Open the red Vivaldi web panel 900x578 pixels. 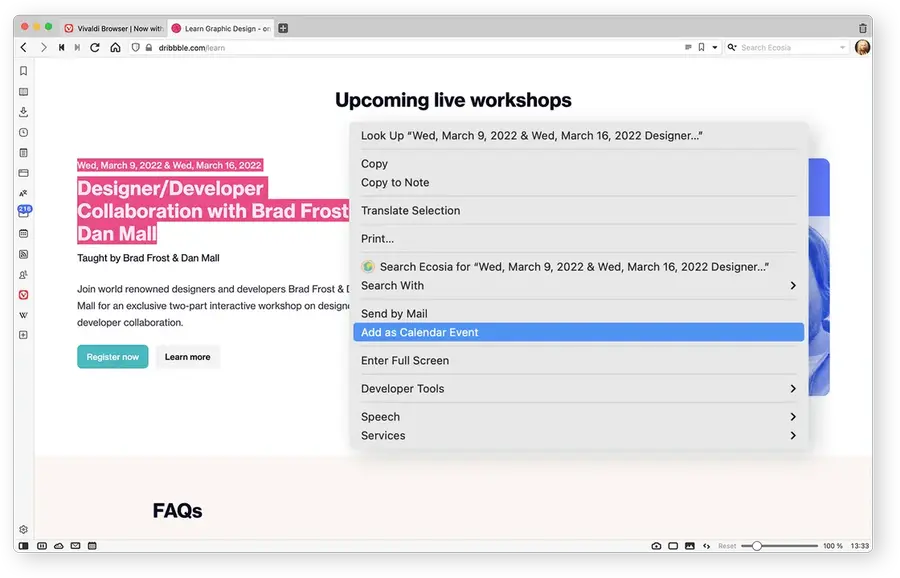point(24,295)
